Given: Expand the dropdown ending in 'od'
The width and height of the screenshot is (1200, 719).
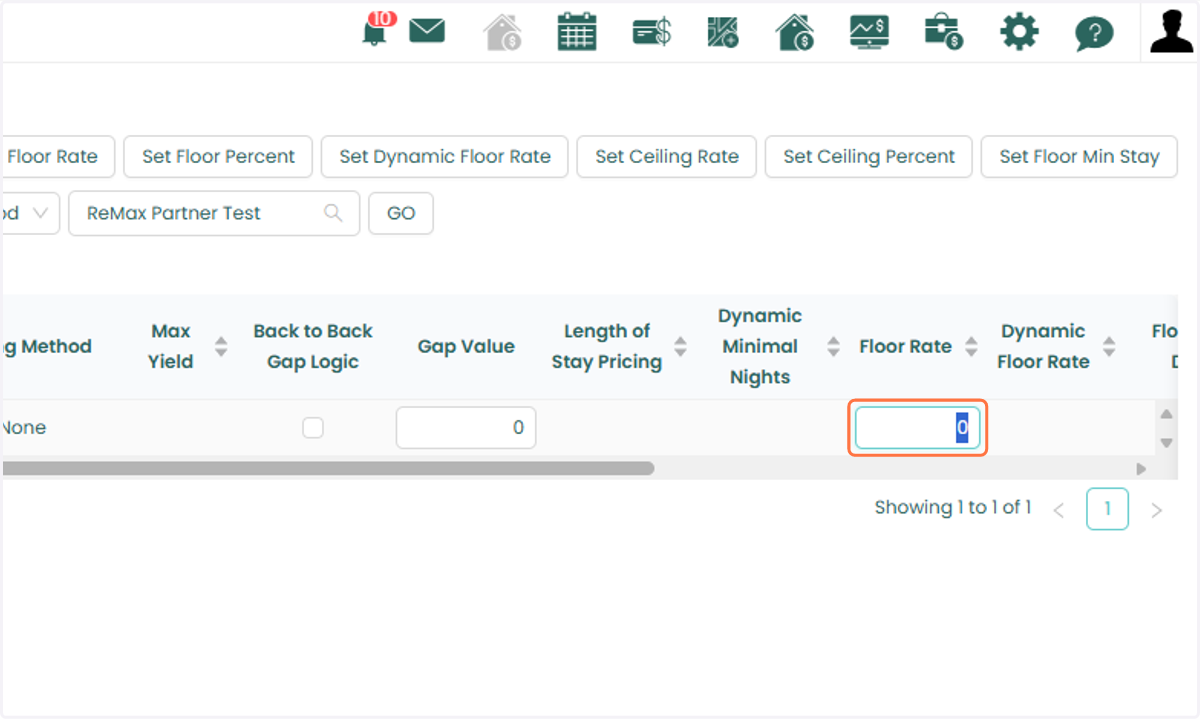Looking at the screenshot, I should pyautogui.click(x=28, y=213).
